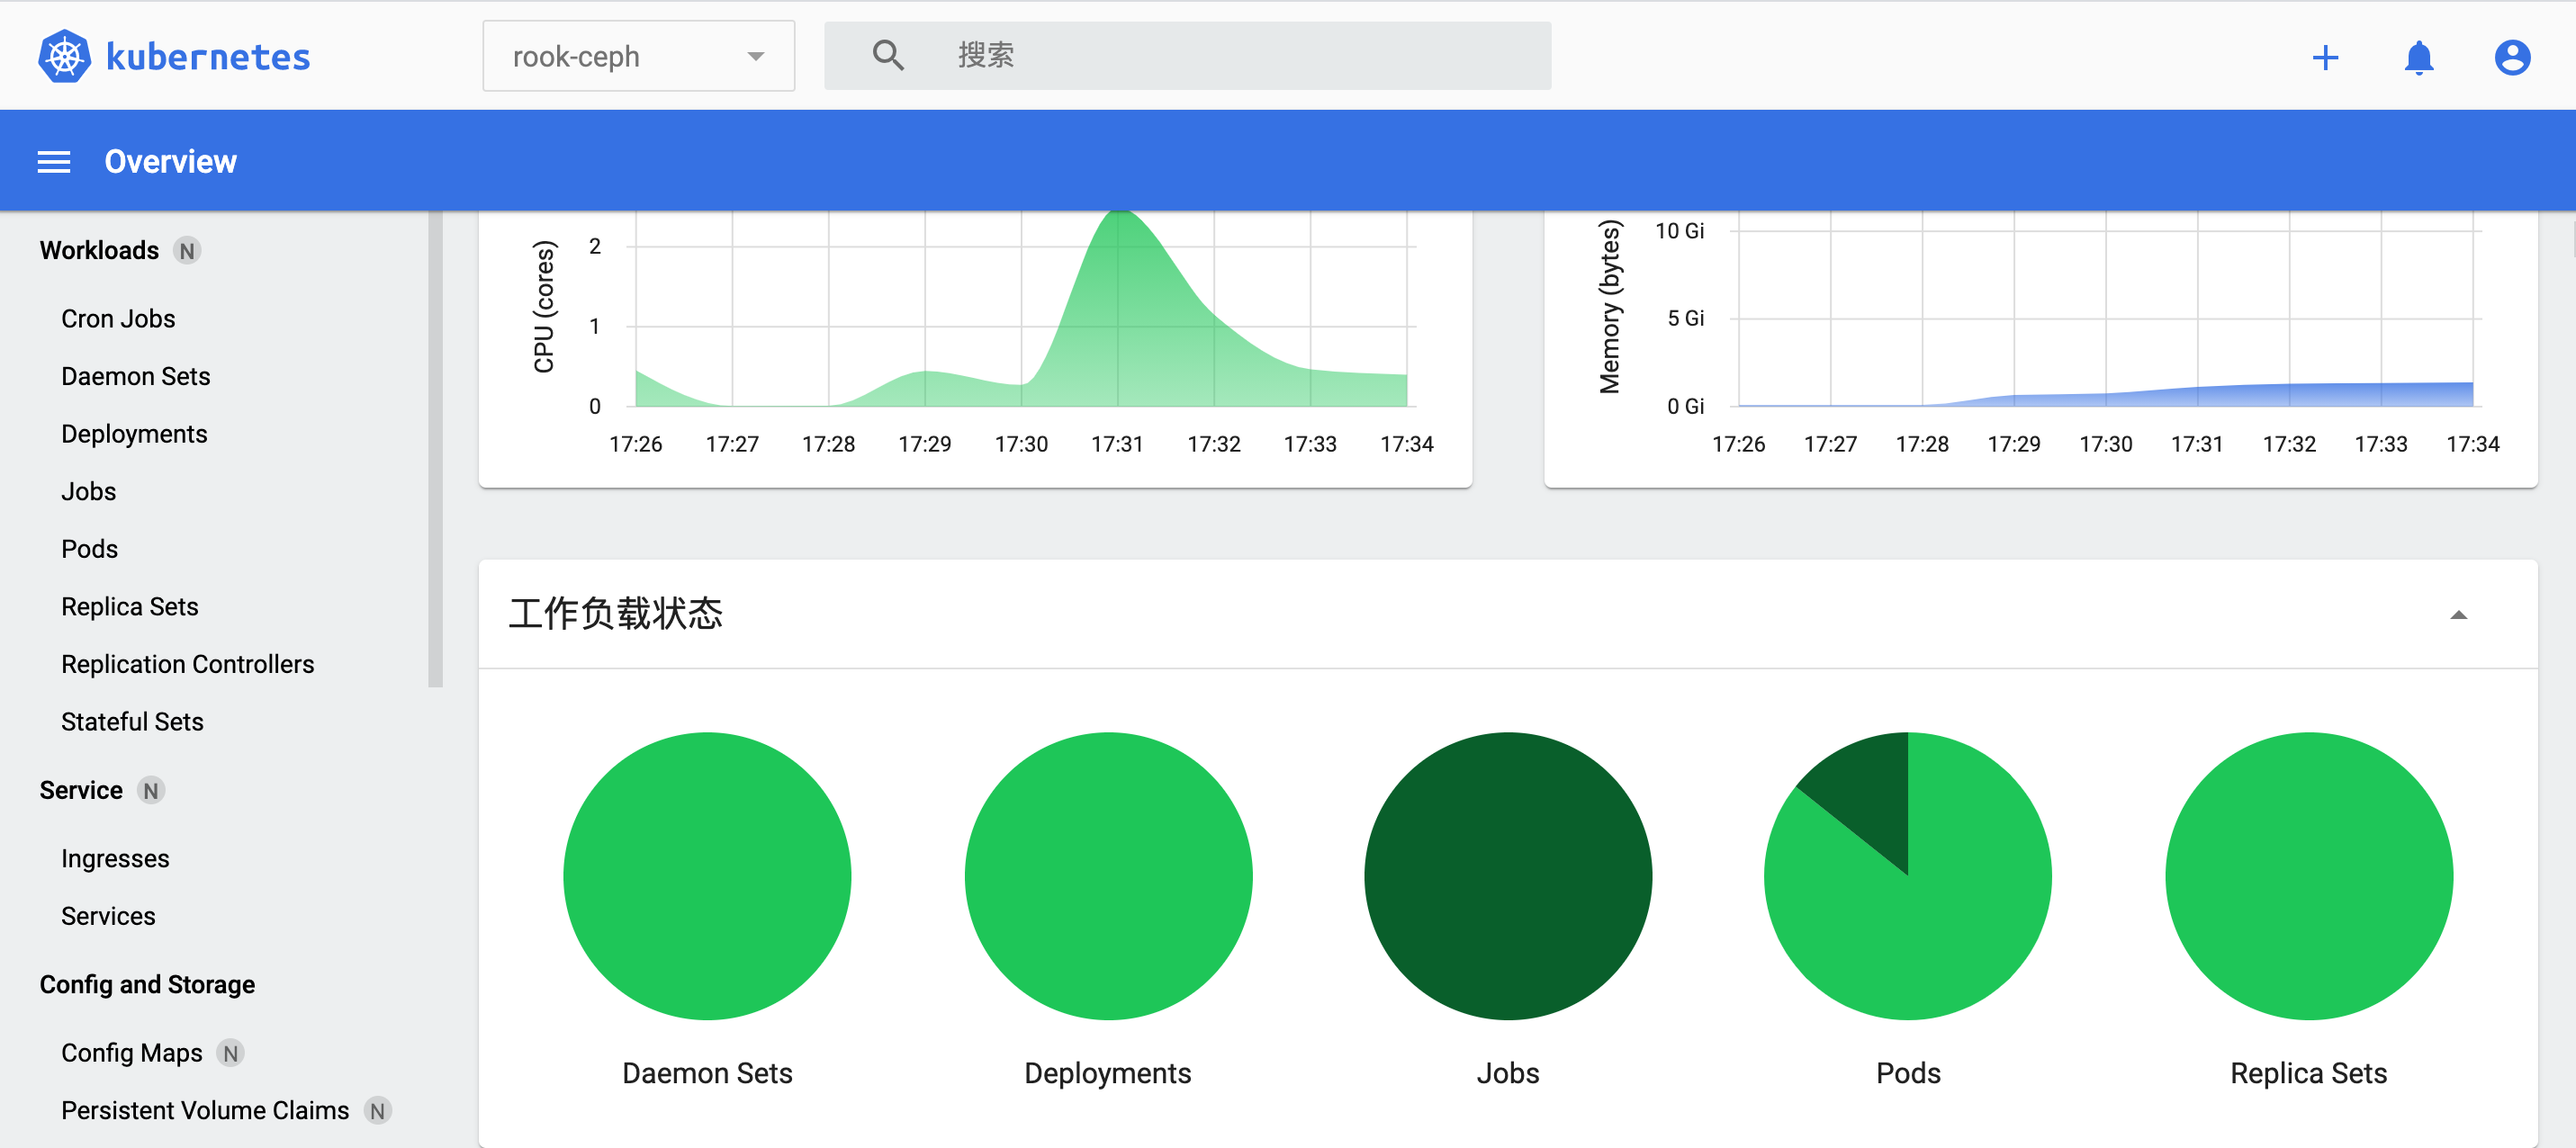Click the Kubernetes helm logo icon
This screenshot has width=2576, height=1148.
65,56
